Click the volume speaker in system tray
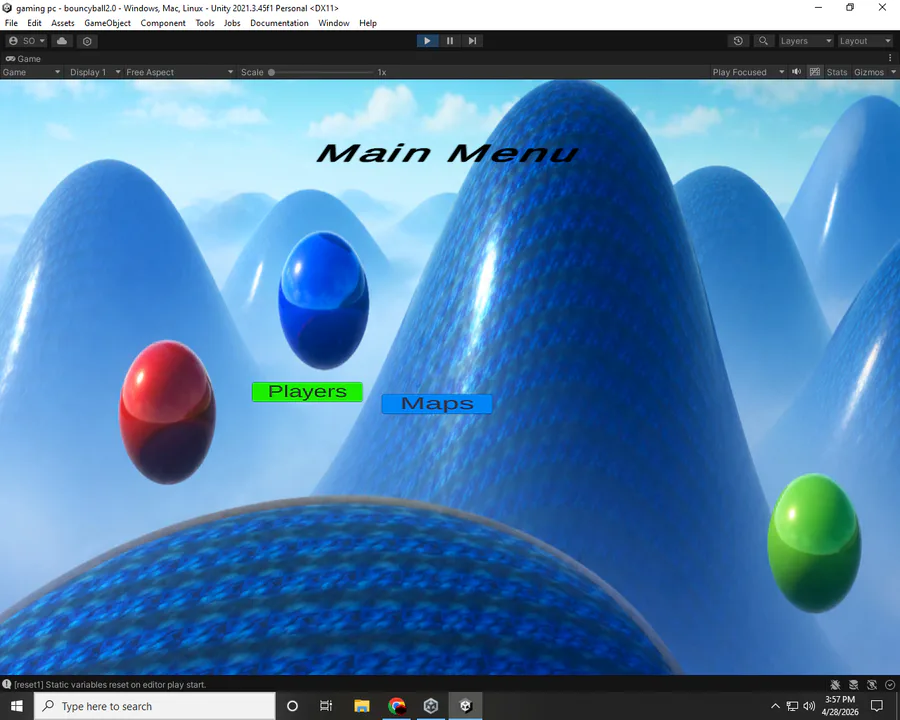This screenshot has height=720, width=900. click(x=809, y=706)
